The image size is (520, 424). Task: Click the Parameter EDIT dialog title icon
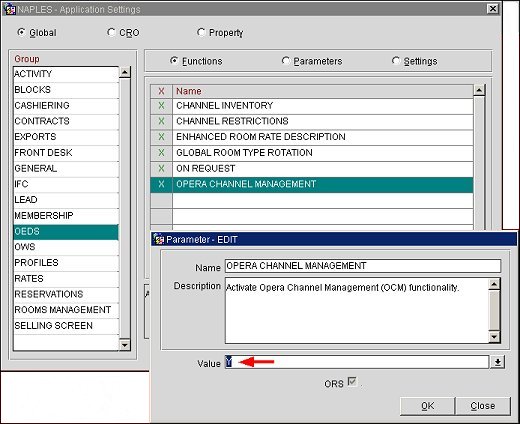coord(159,239)
